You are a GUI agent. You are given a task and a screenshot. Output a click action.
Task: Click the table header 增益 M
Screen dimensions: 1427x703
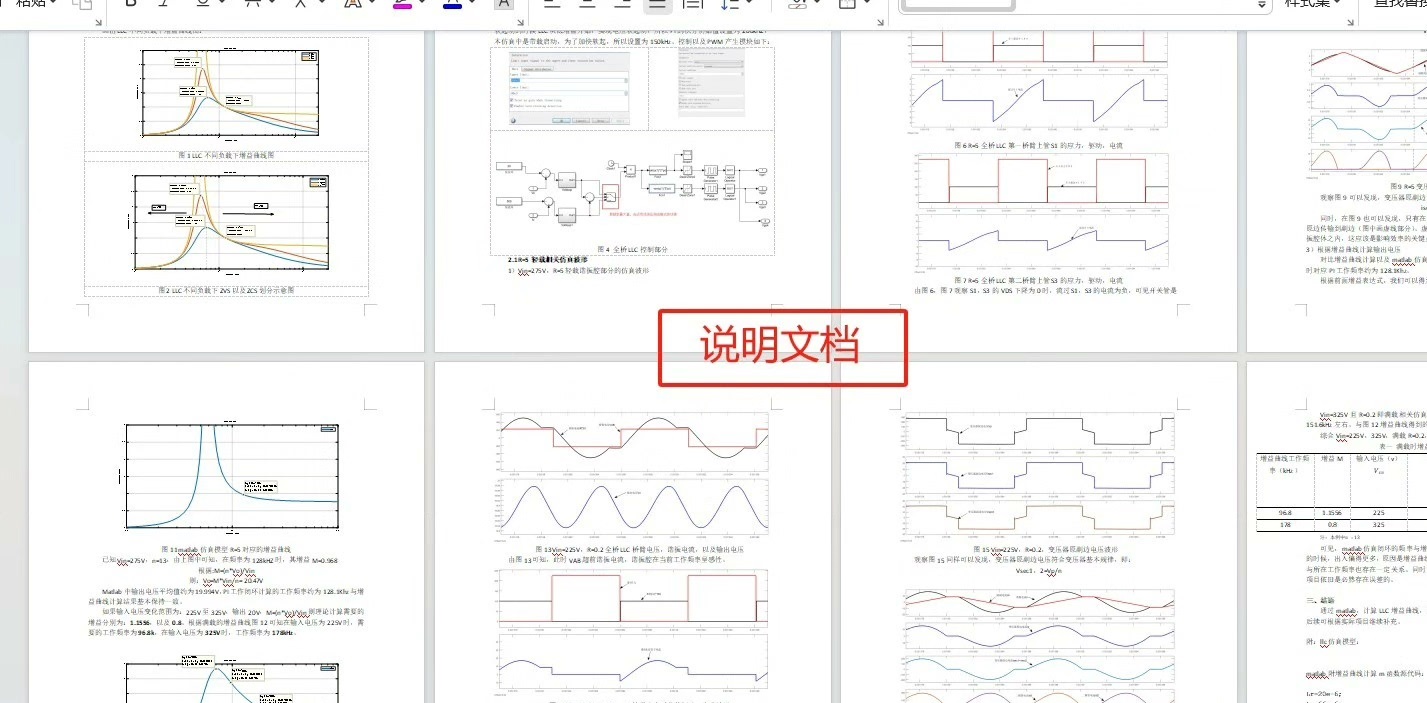1331,458
